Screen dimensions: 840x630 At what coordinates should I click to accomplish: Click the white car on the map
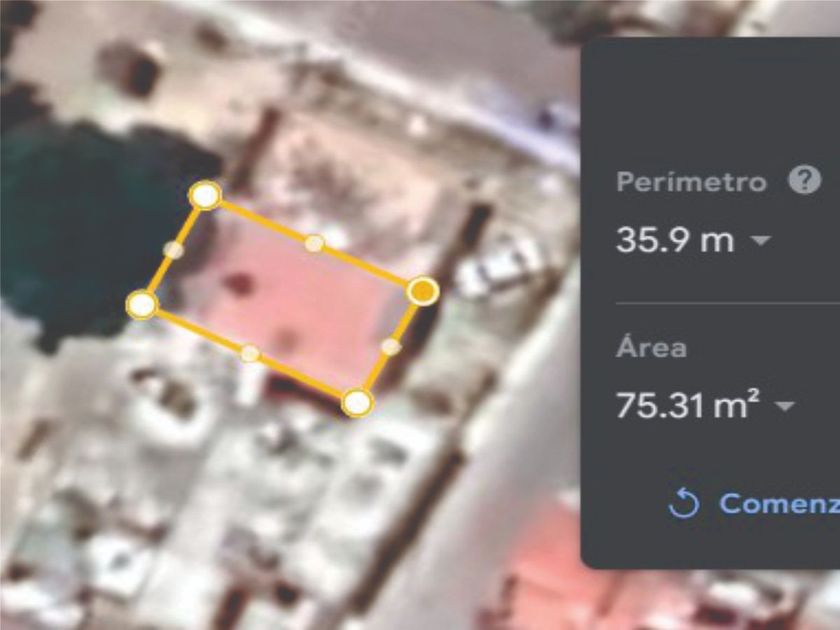click(x=499, y=265)
